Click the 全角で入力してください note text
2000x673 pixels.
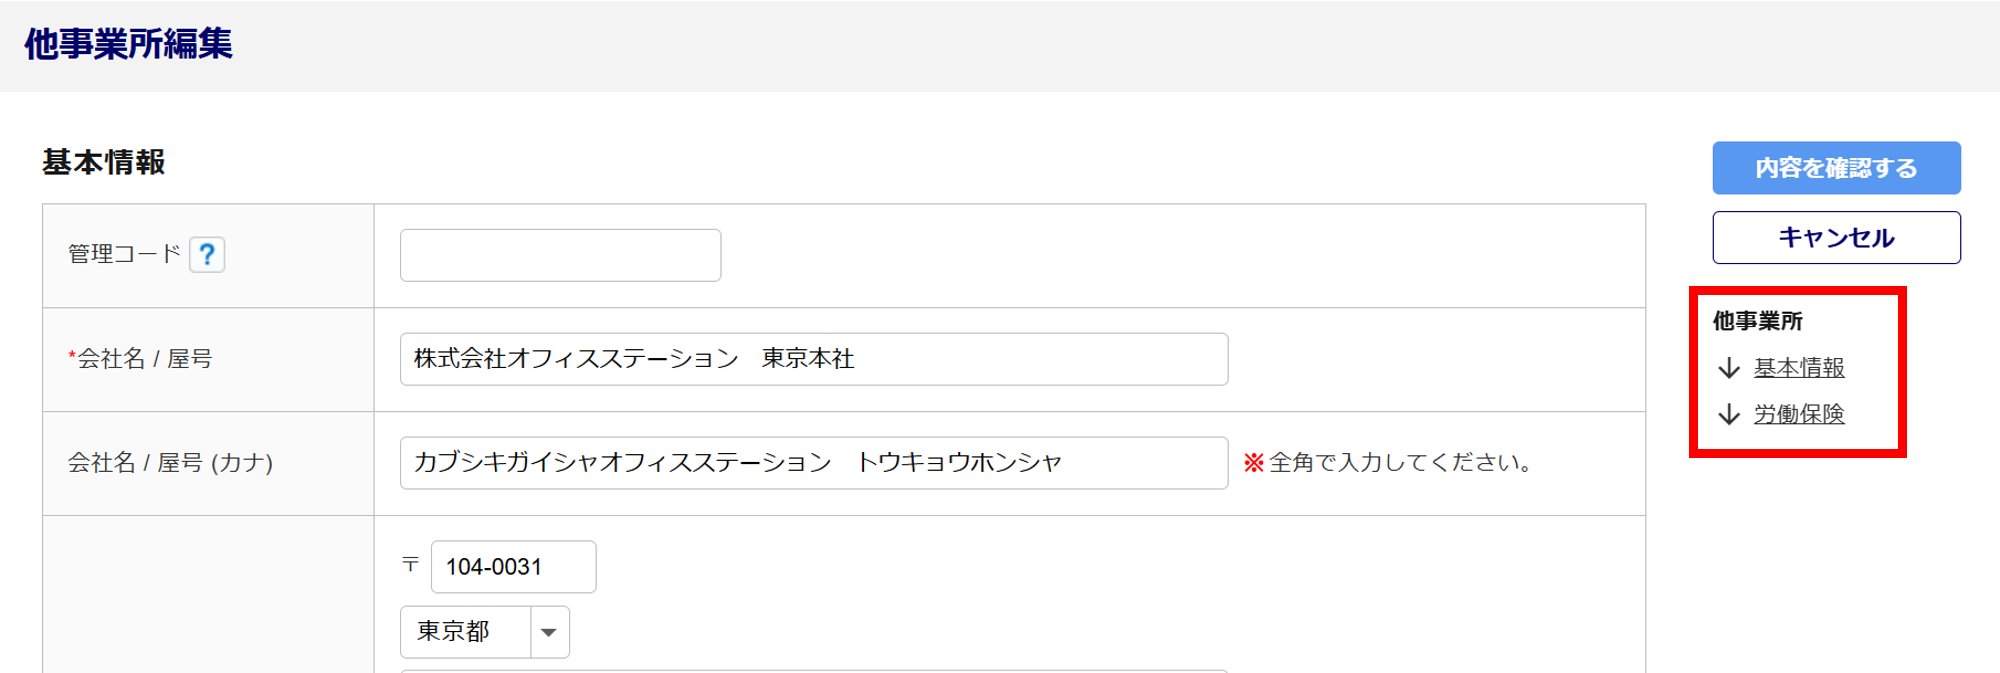point(1400,462)
